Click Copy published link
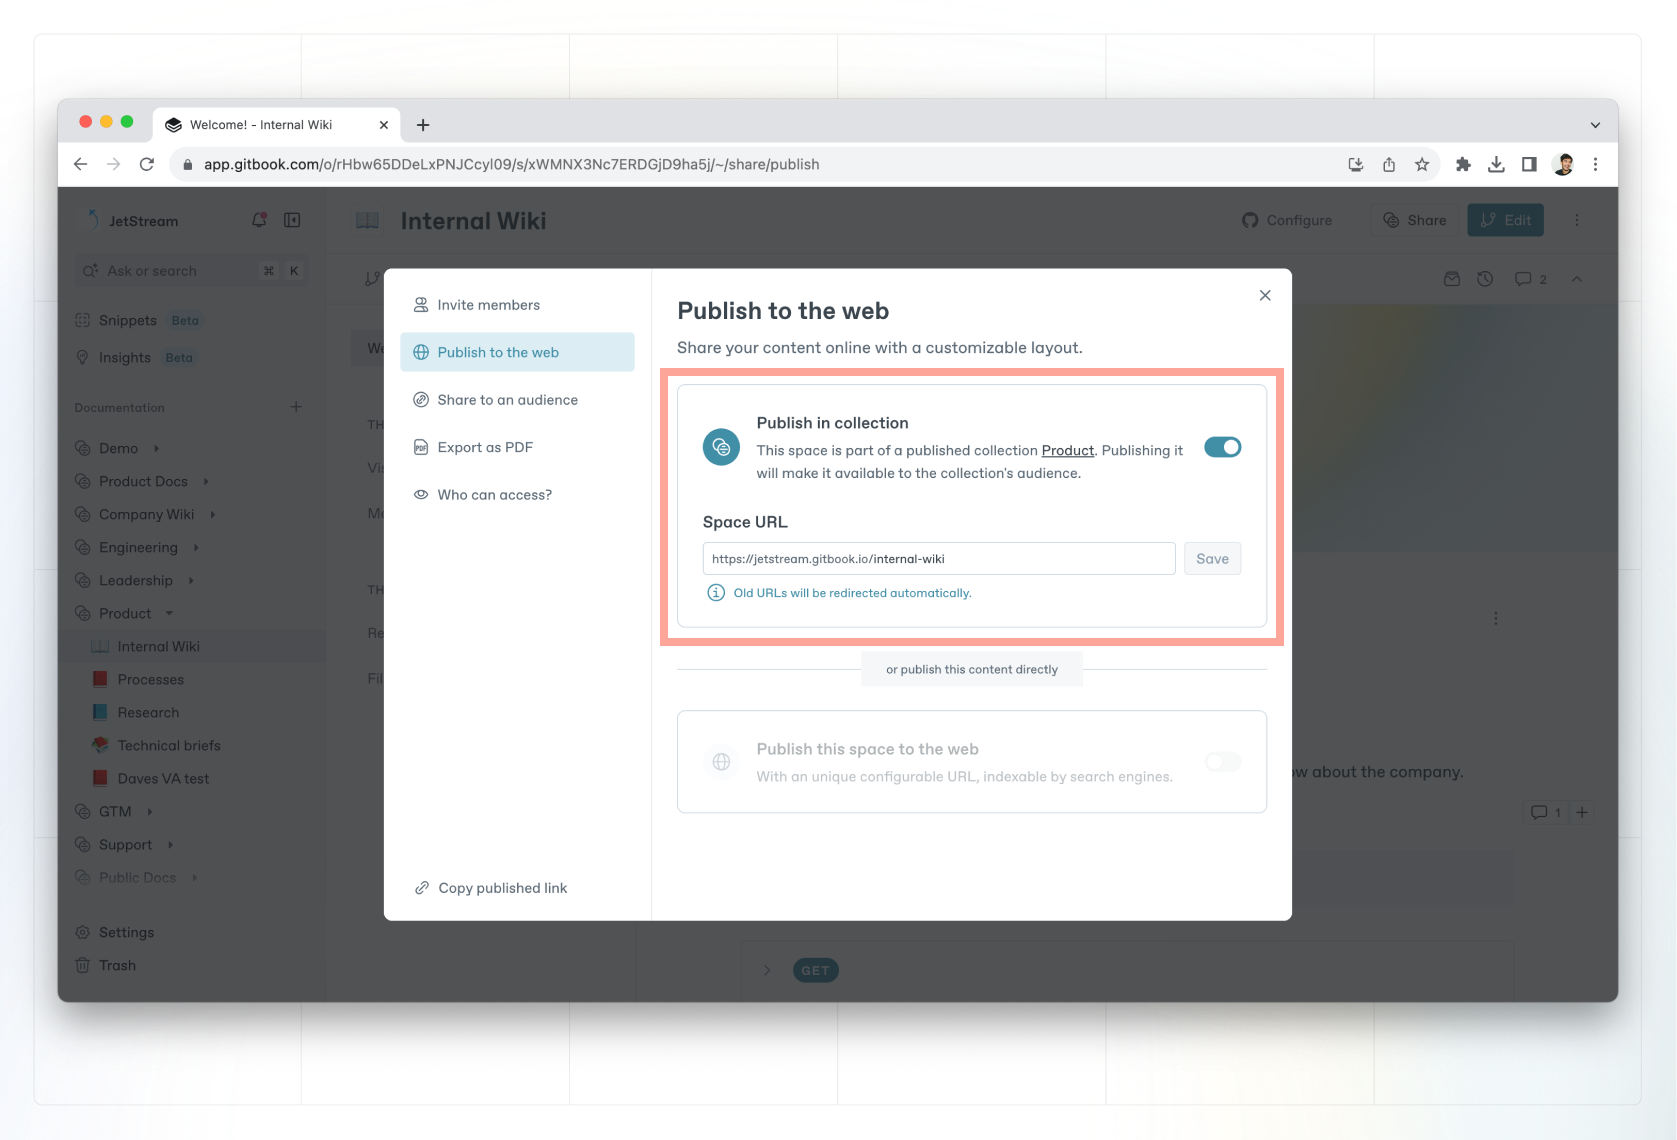Screen dimensions: 1677x1140 click(x=491, y=888)
